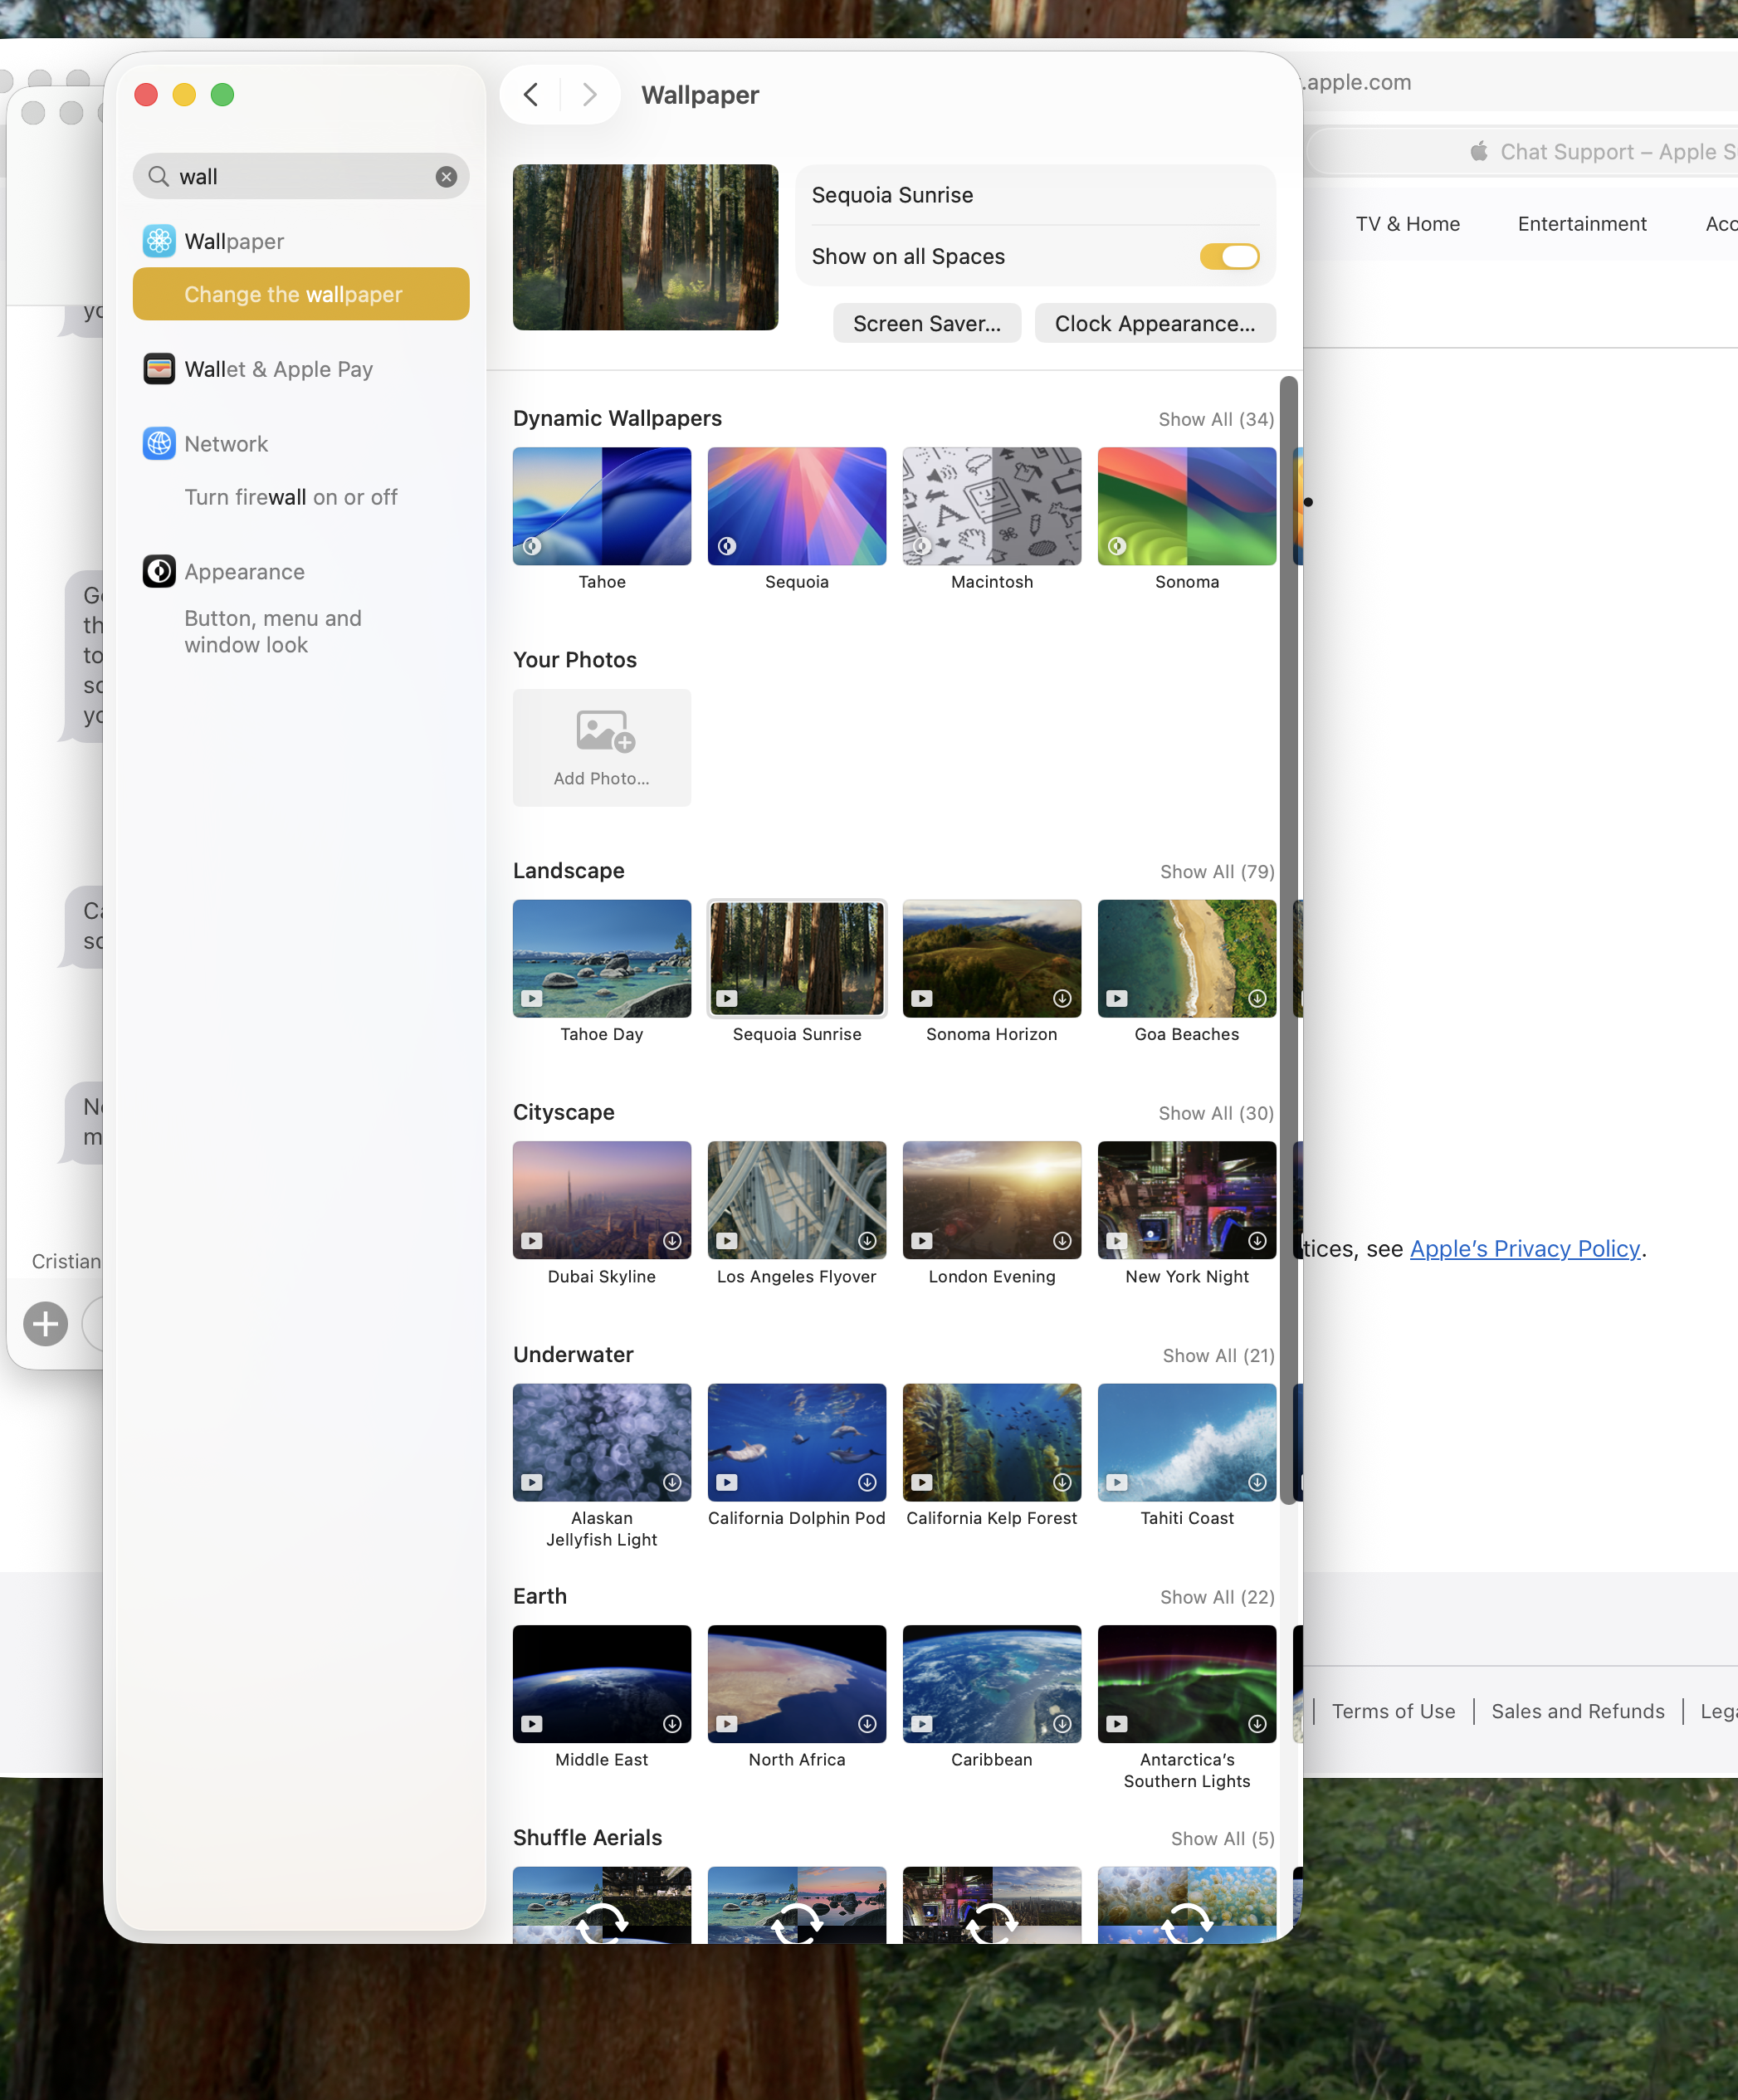Viewport: 1738px width, 2100px height.
Task: Expand Show All (79) landscape wallpapers
Action: (x=1216, y=871)
